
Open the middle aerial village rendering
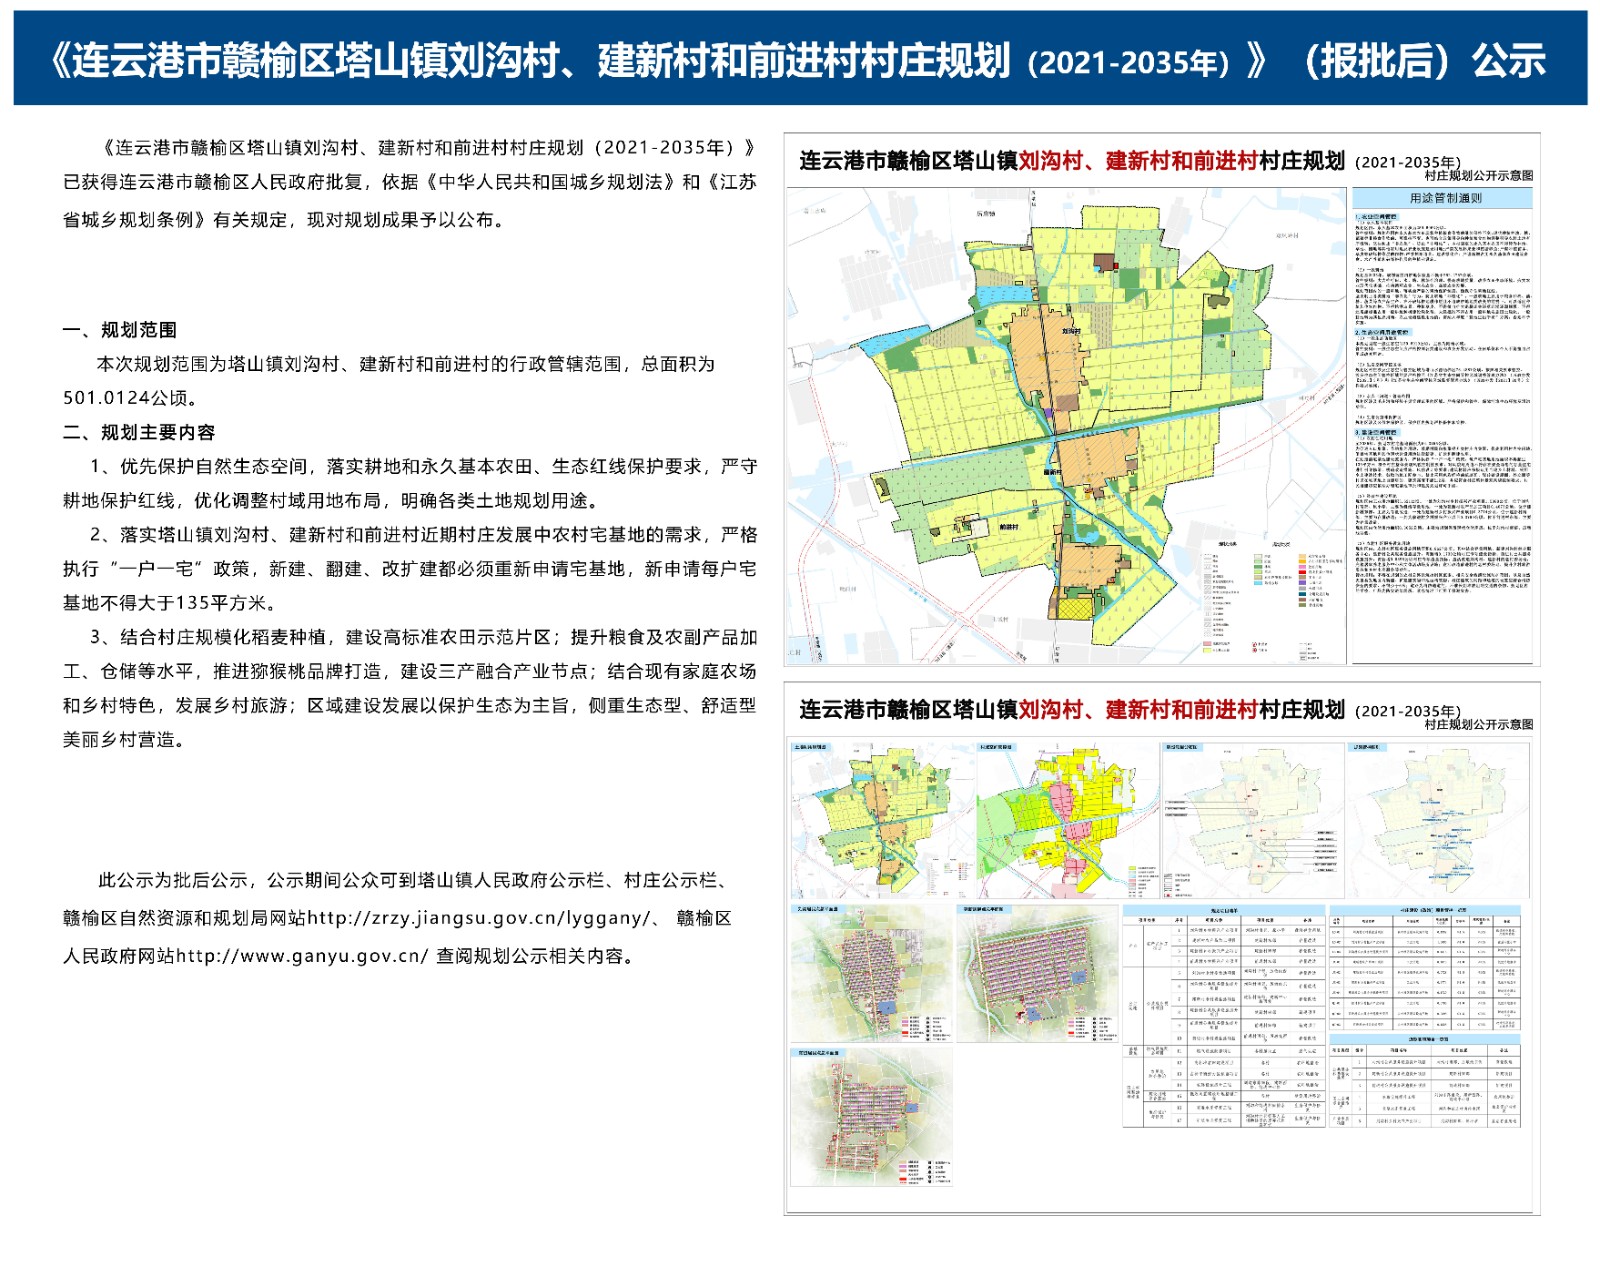(1036, 973)
